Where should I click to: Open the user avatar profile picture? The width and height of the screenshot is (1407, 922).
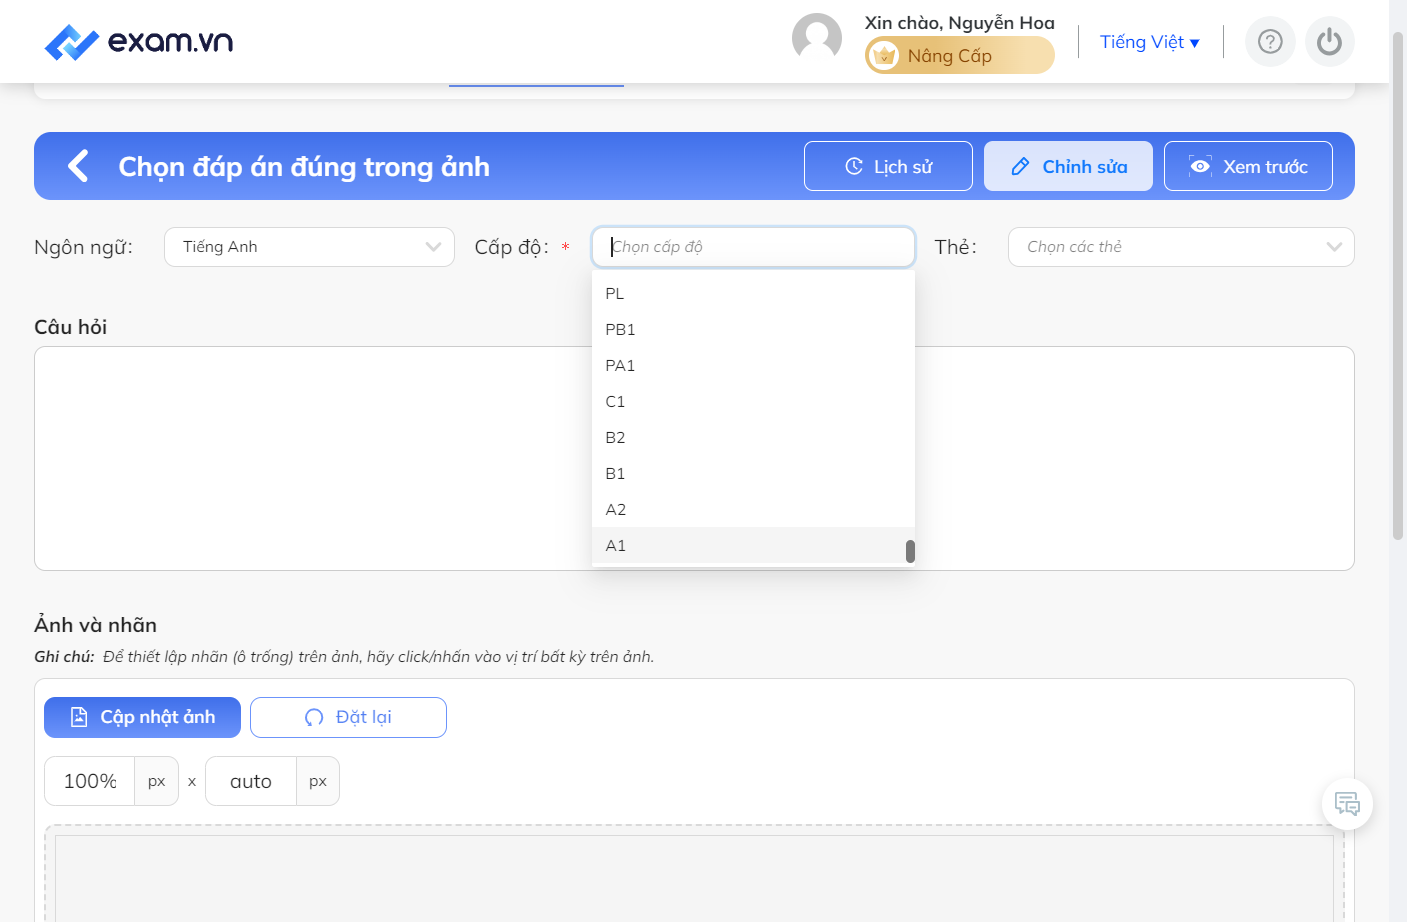coord(817,38)
